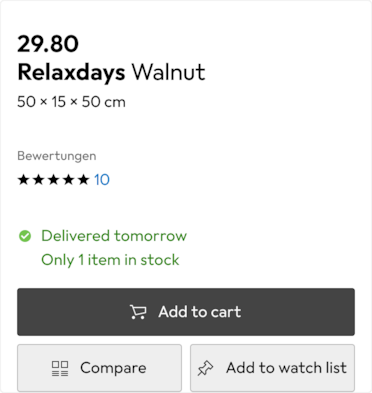Image resolution: width=372 pixels, height=393 pixels.
Task: Click the first rating star
Action: pyautogui.click(x=24, y=179)
